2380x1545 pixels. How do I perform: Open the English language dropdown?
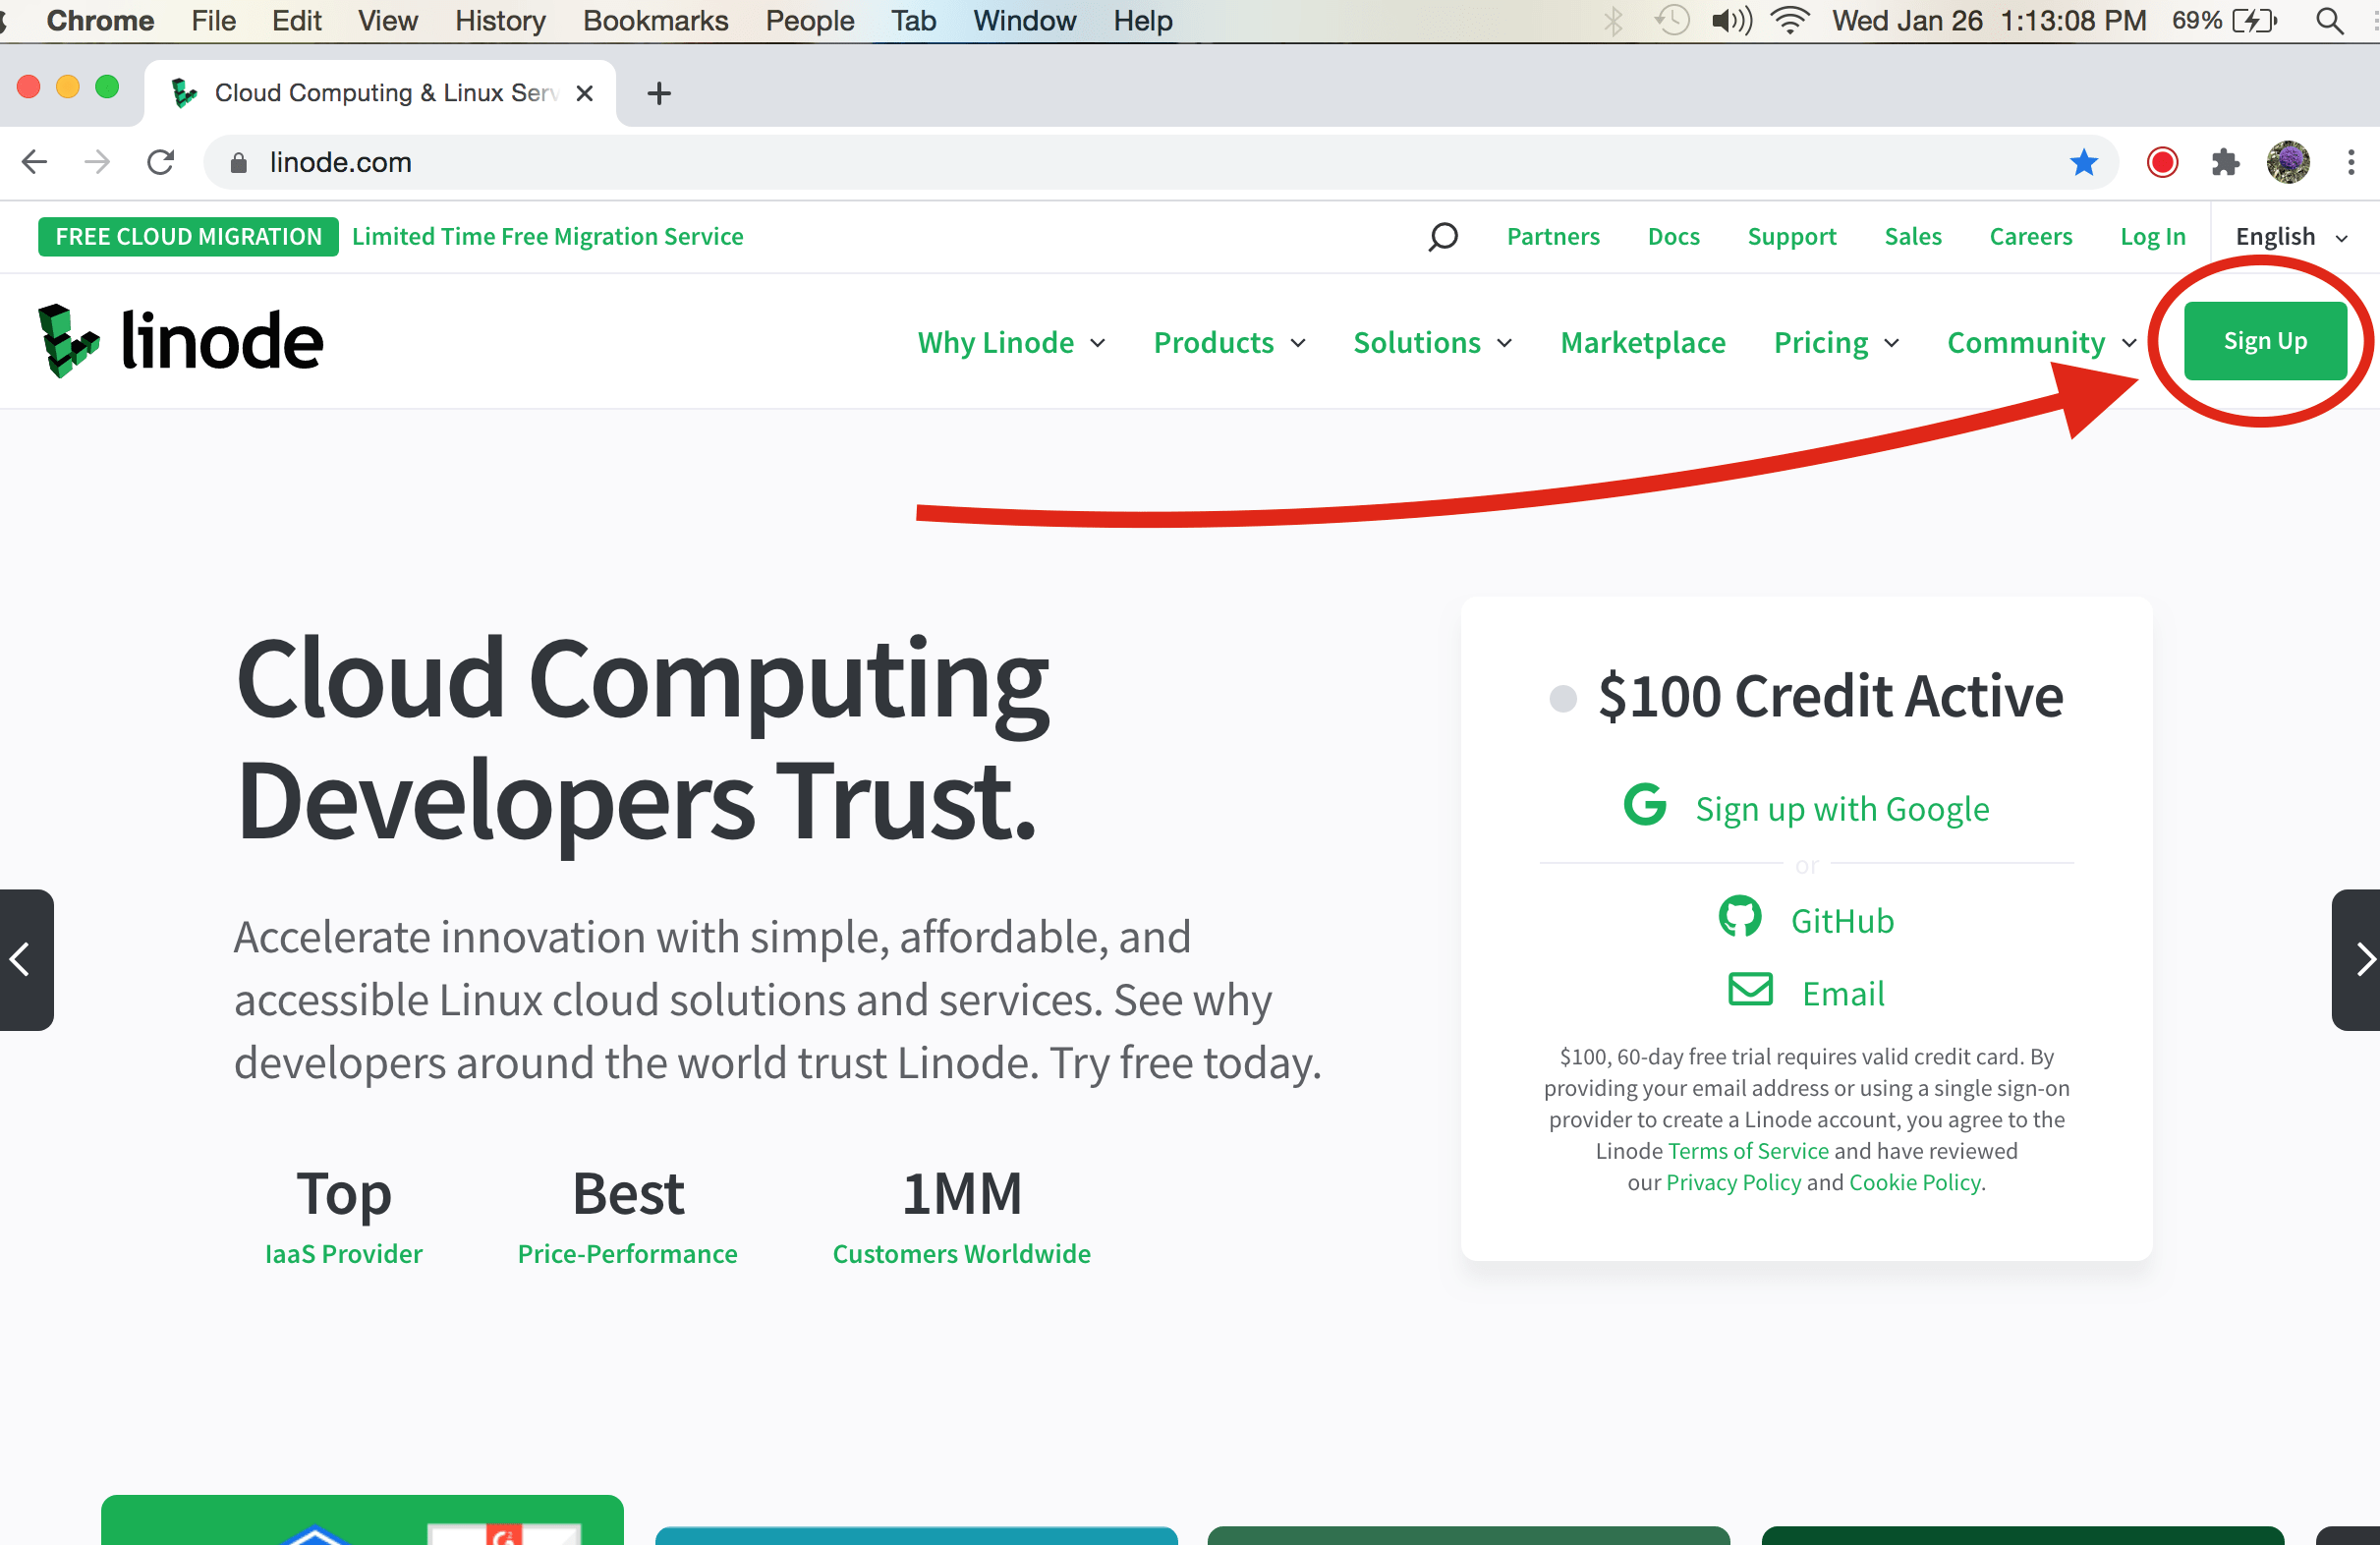click(x=2288, y=237)
